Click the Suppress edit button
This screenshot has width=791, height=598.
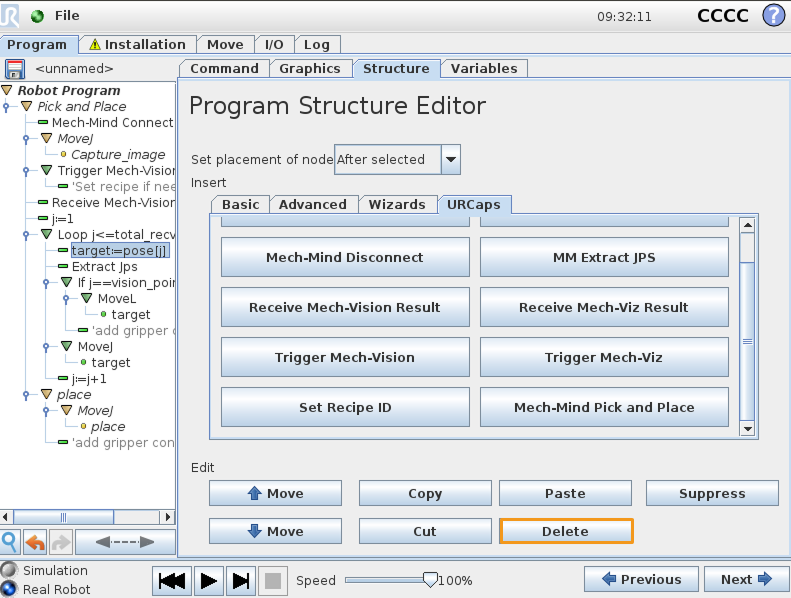click(x=711, y=493)
